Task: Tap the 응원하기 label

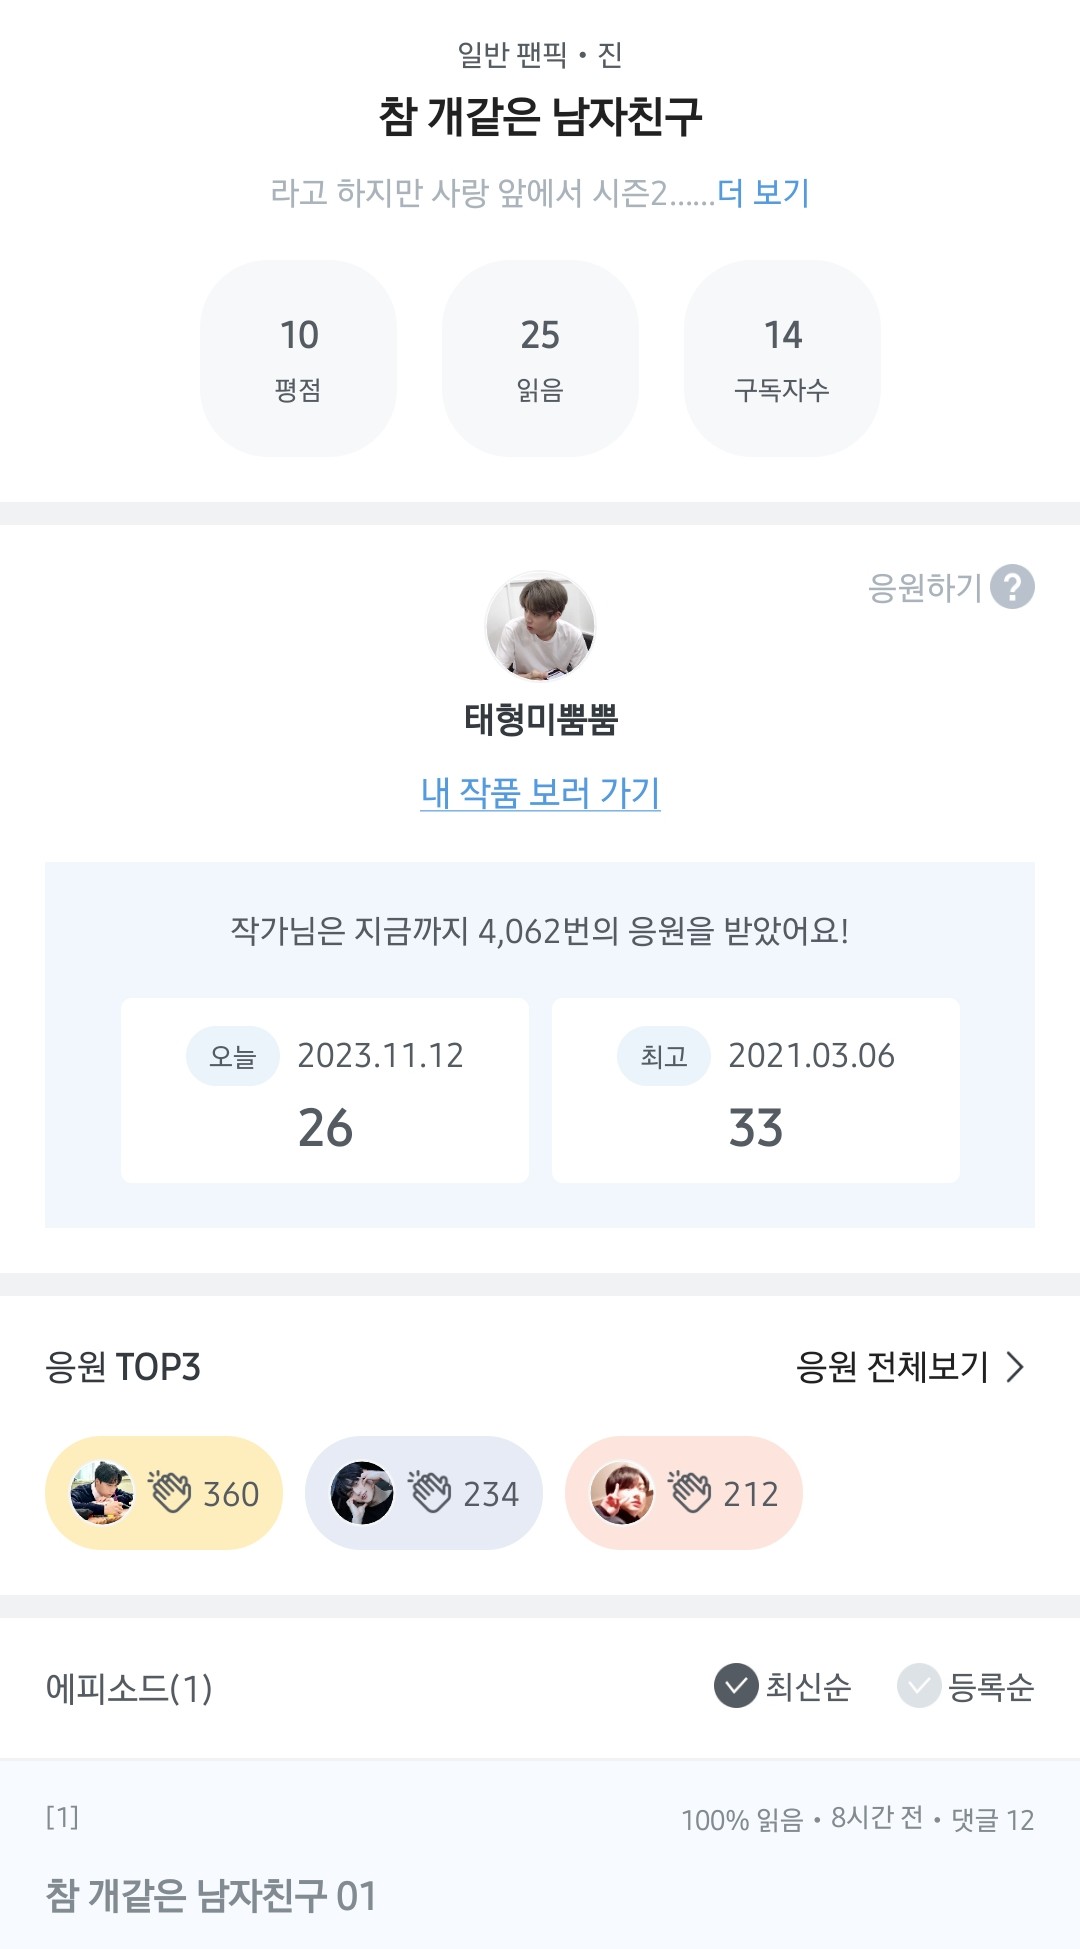Action: 924,587
